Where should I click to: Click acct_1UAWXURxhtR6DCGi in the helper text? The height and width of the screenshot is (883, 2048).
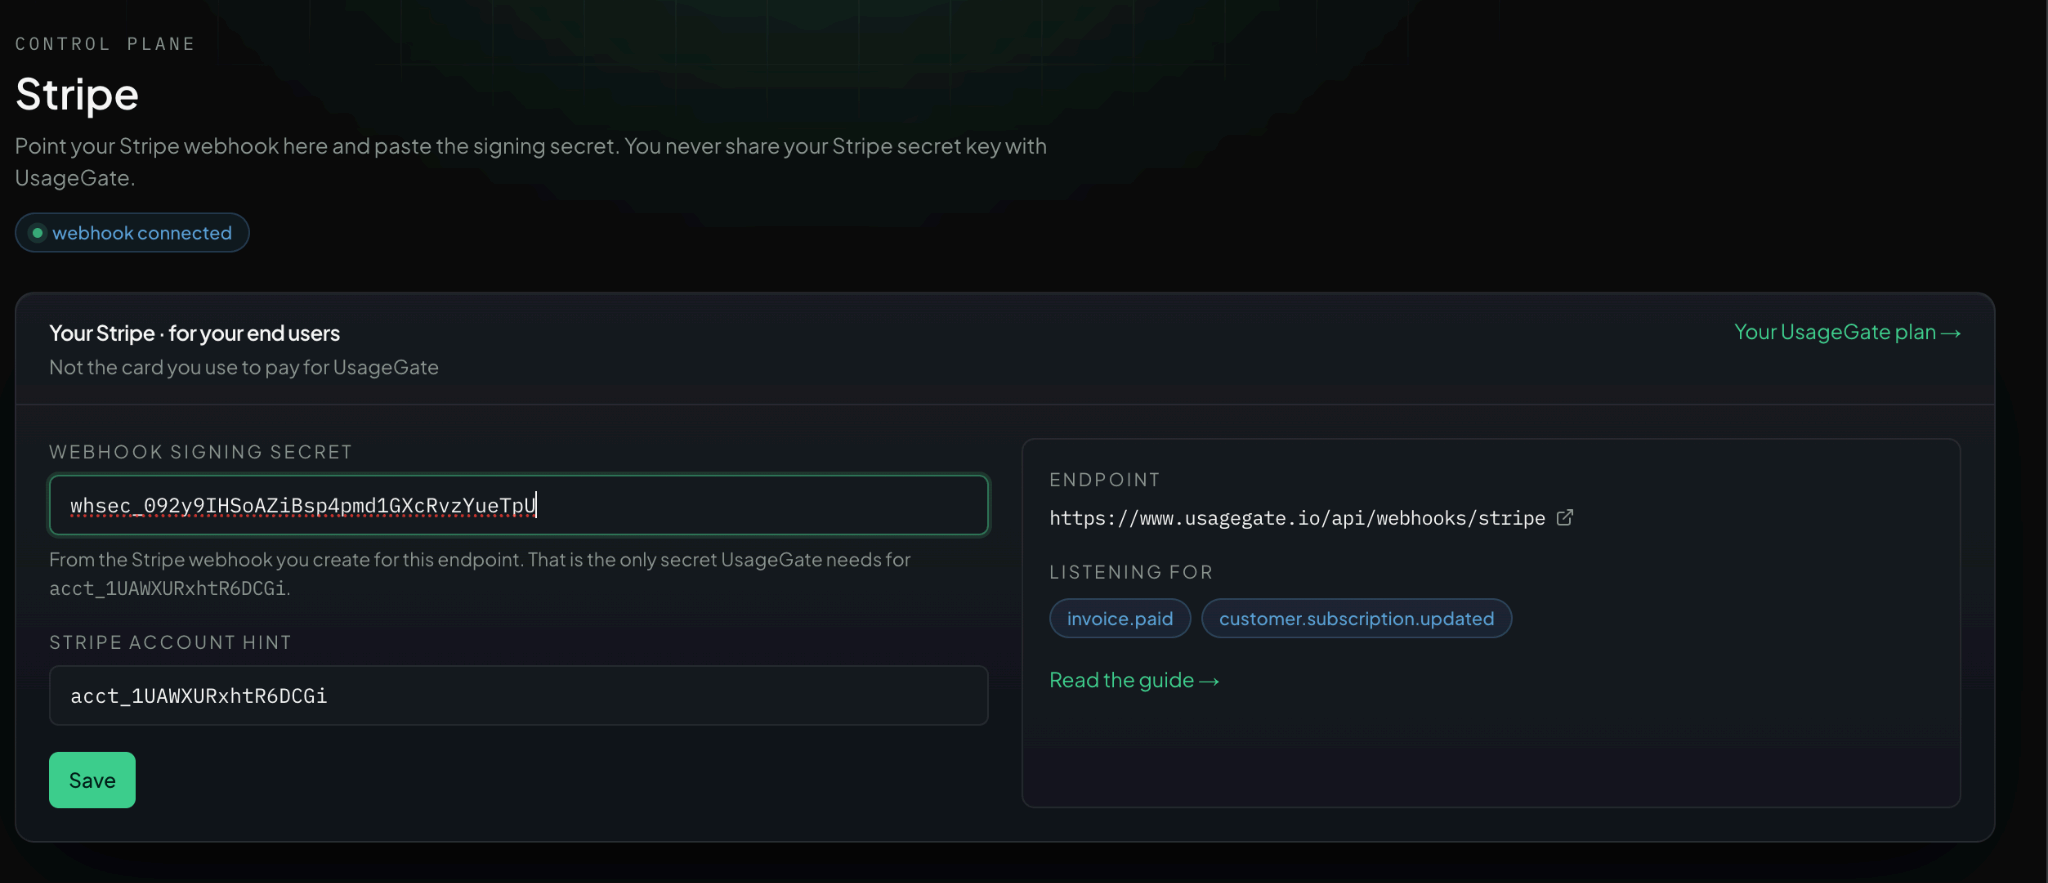click(x=167, y=589)
